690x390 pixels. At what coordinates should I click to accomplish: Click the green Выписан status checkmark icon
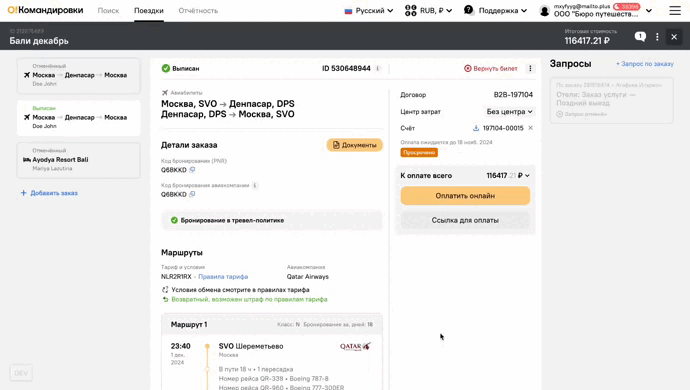(x=165, y=68)
